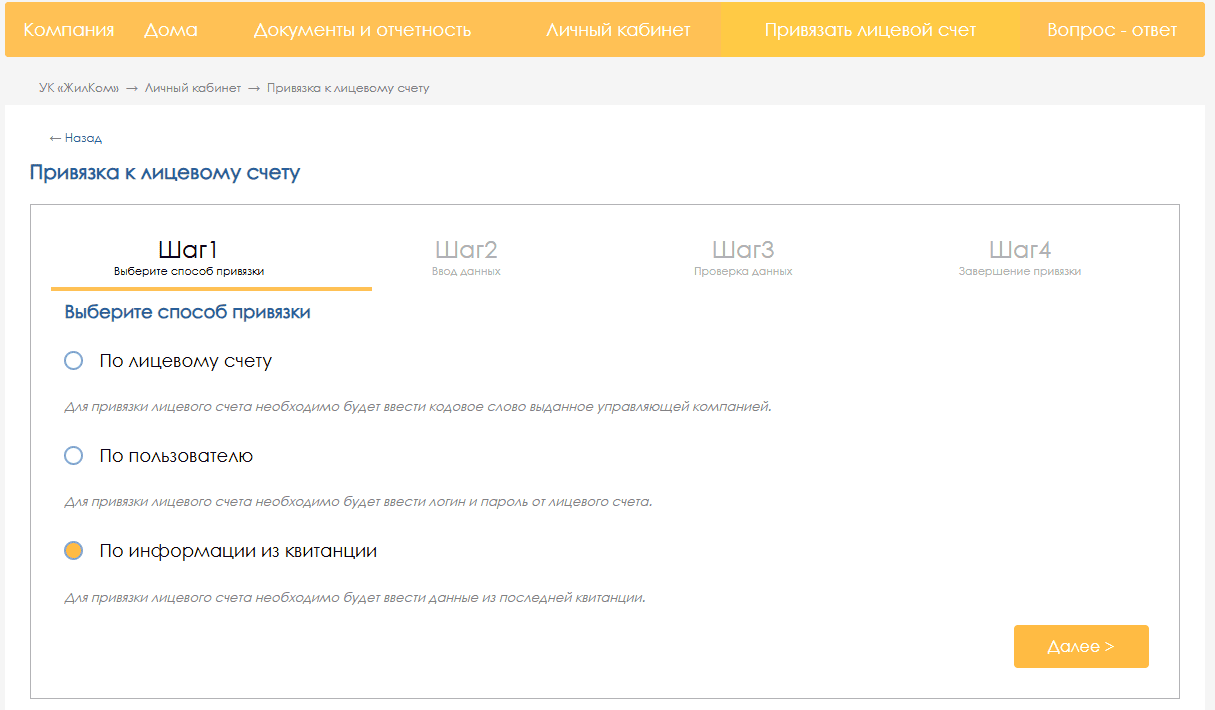Open "Привязать лицевой счет" menu item

click(x=870, y=30)
